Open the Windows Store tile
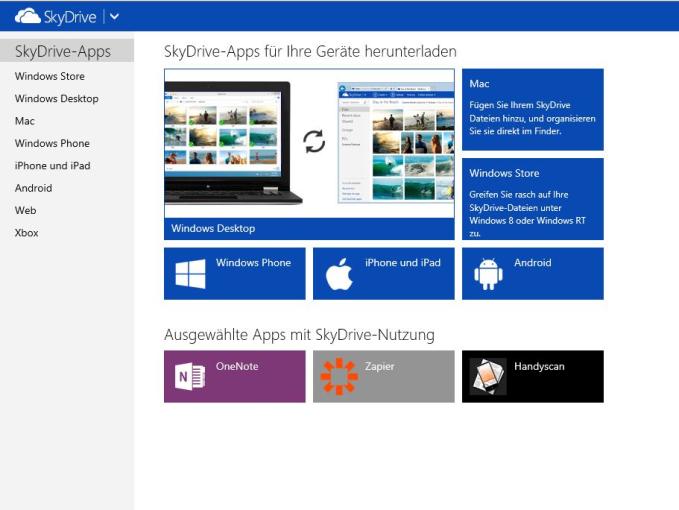Image resolution: width=679 pixels, height=510 pixels. click(533, 199)
